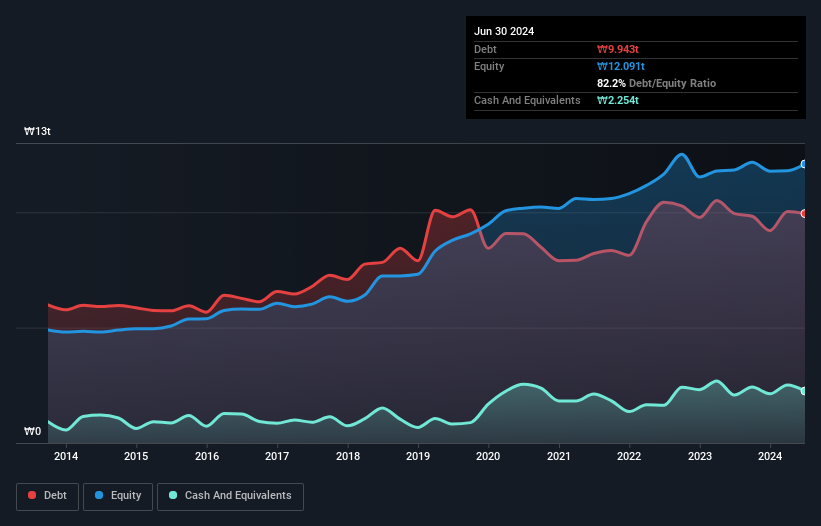
Task: Click the 2024 x-axis label
Action: (x=770, y=456)
